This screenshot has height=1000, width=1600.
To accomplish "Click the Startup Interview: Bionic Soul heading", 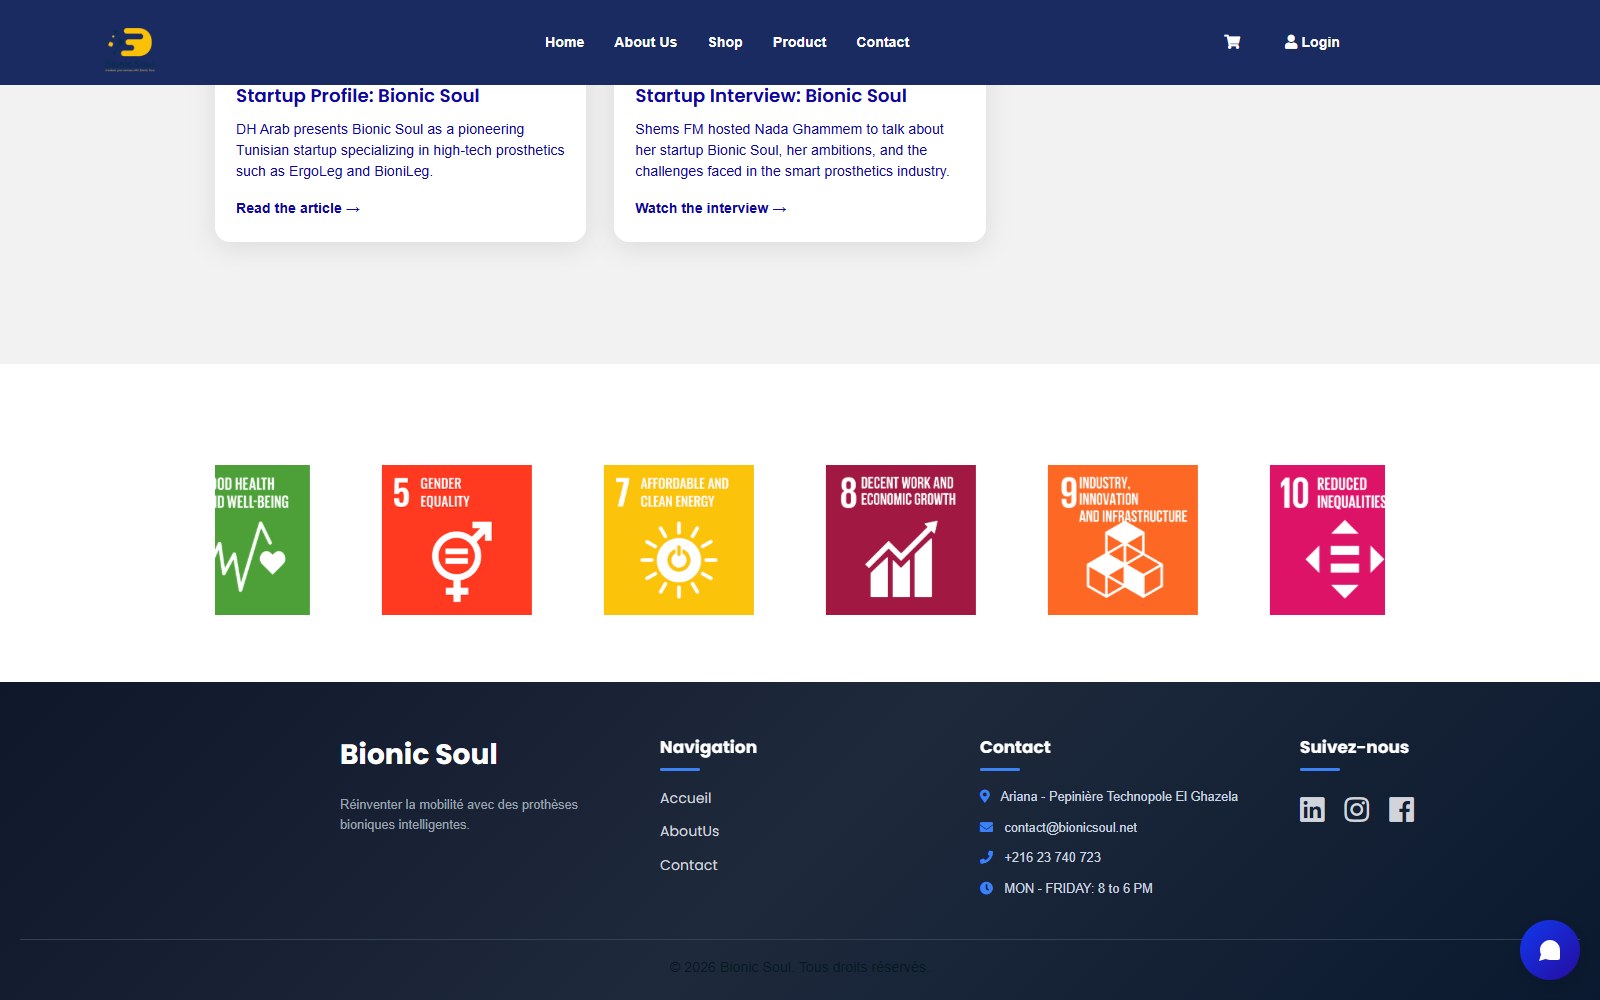I will pyautogui.click(x=771, y=96).
